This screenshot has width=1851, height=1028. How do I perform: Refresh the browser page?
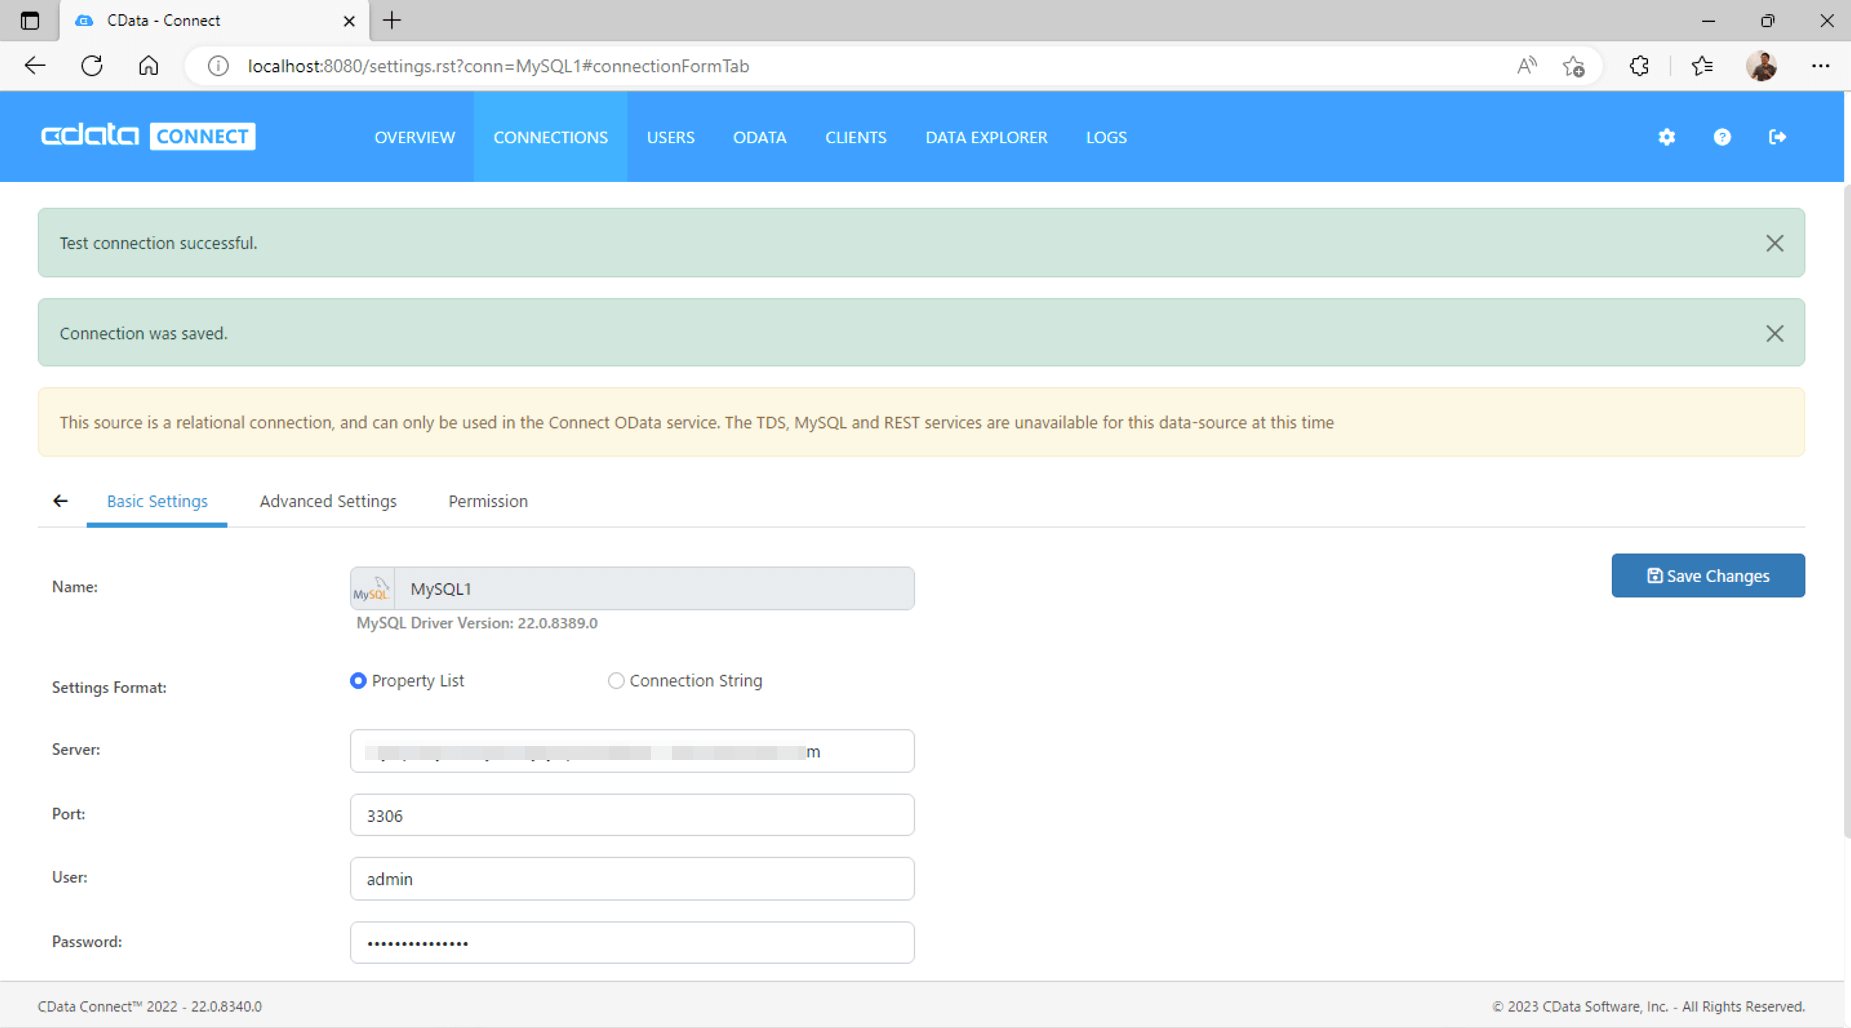point(92,66)
